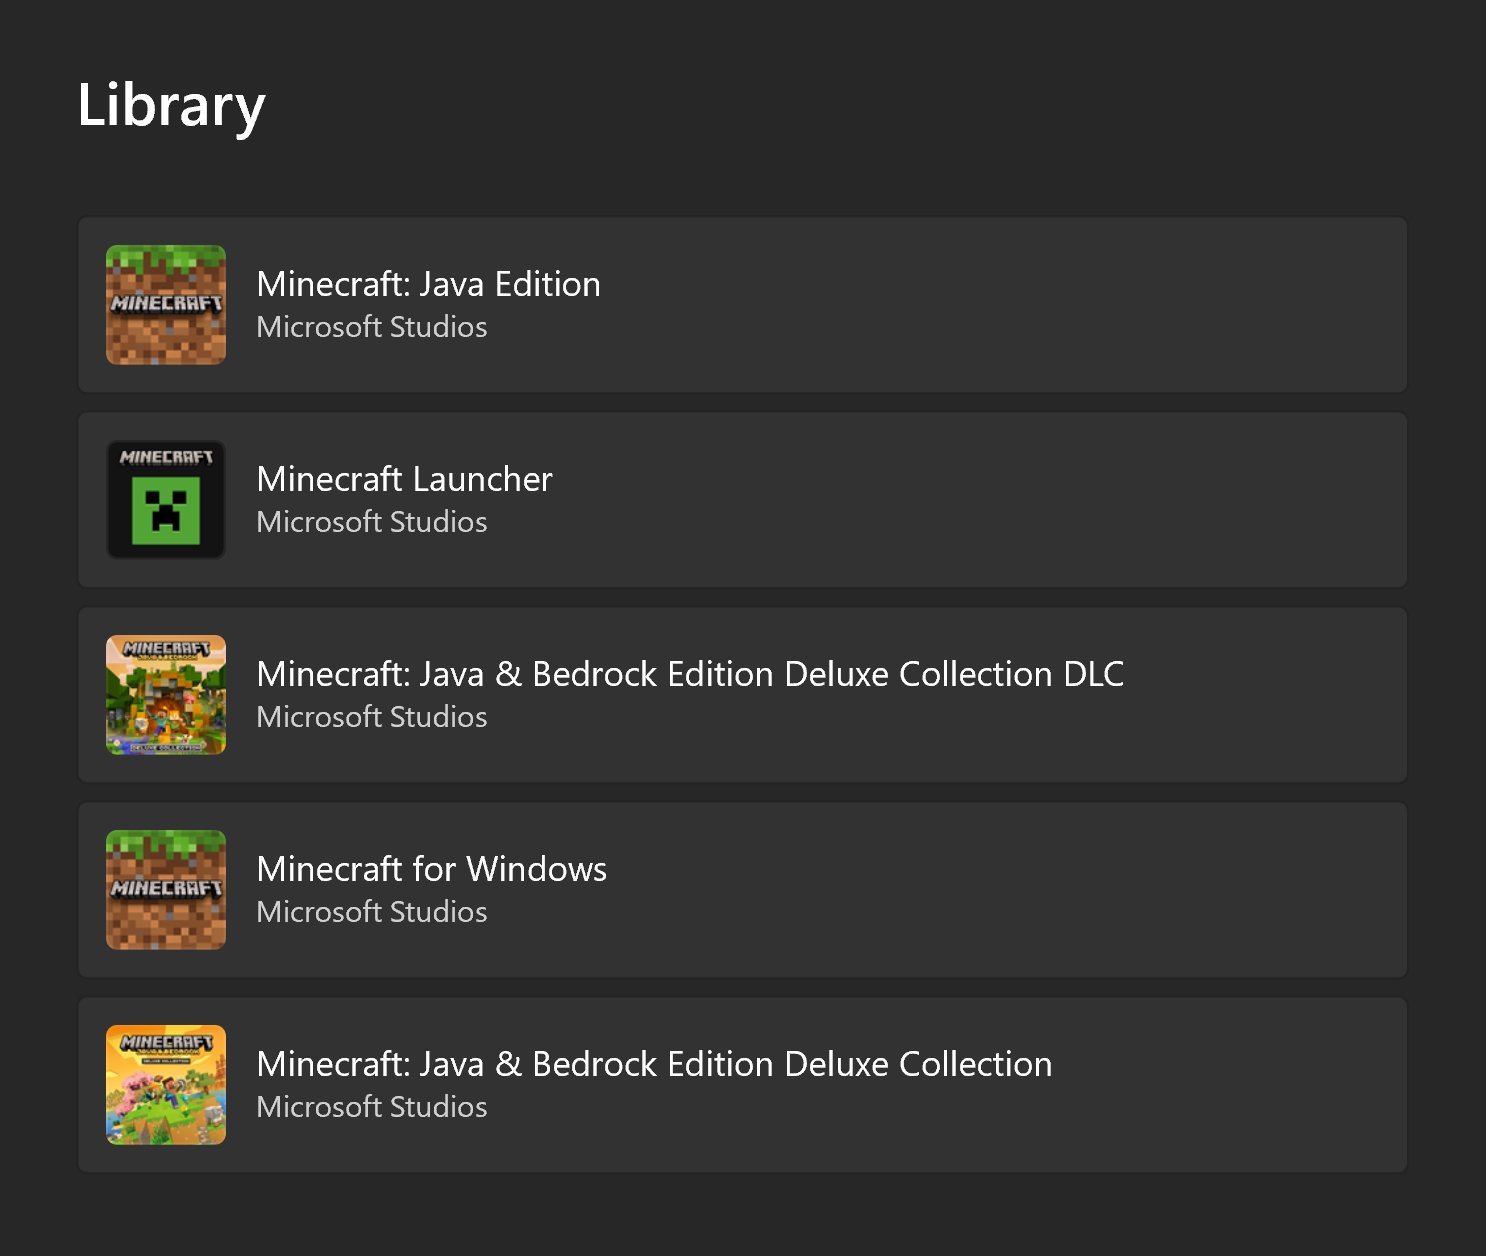Click the Library page heading
The width and height of the screenshot is (1486, 1256).
point(171,106)
